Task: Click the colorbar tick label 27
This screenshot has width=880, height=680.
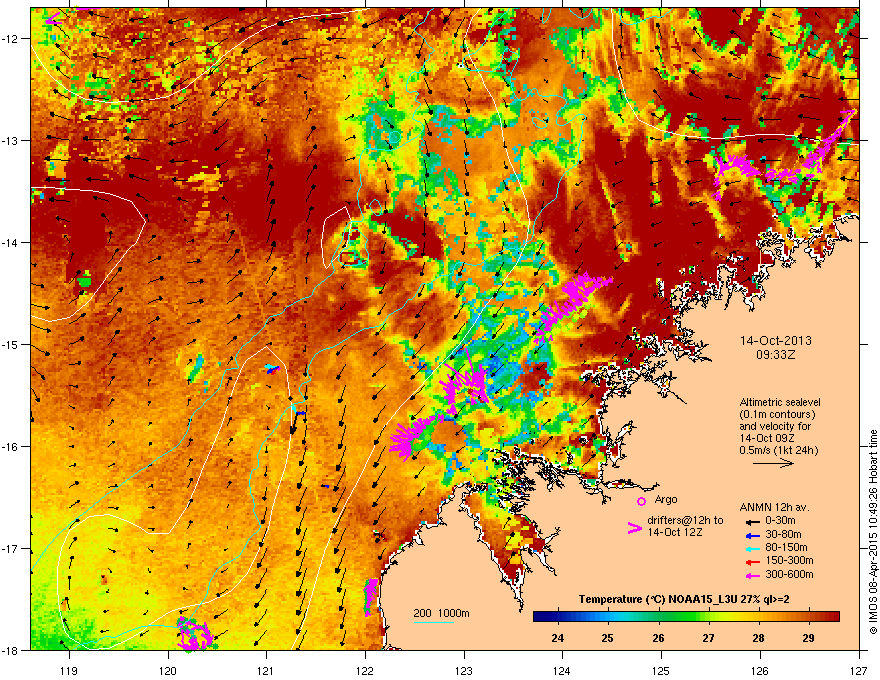Action: [x=708, y=638]
